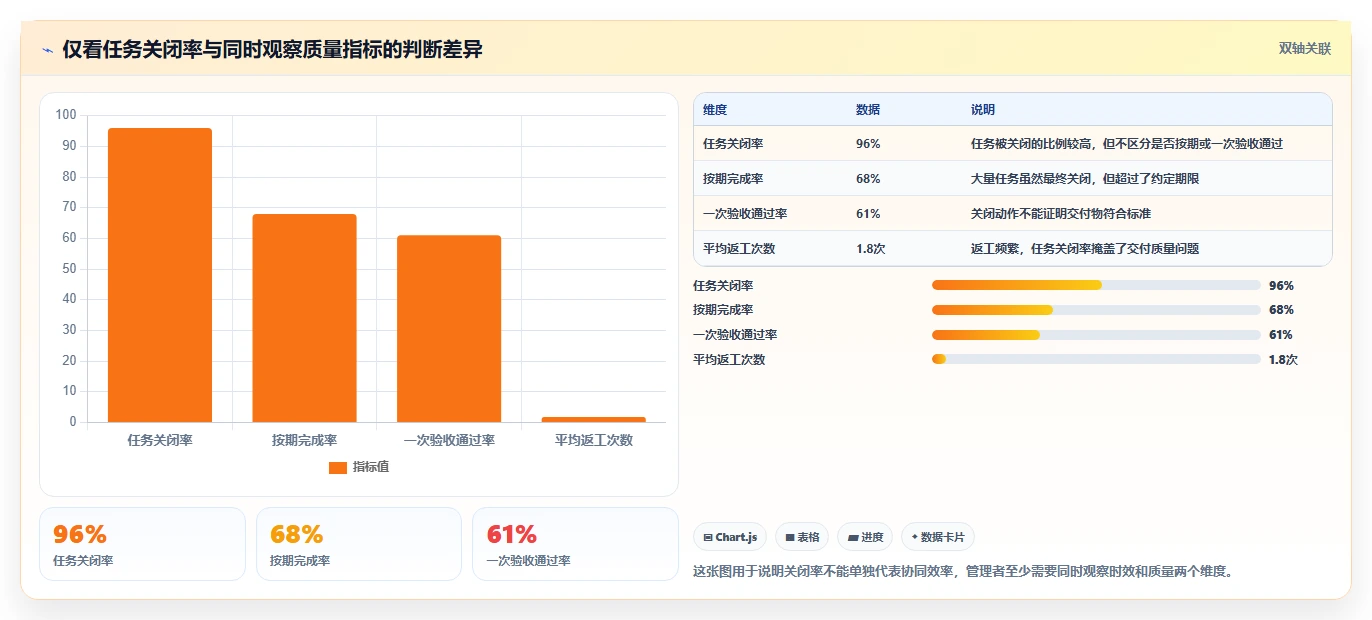This screenshot has width=1372, height=620.
Task: Click description 大量任务虽然最终关闭，但超过了约定期限
Action: click(1085, 179)
